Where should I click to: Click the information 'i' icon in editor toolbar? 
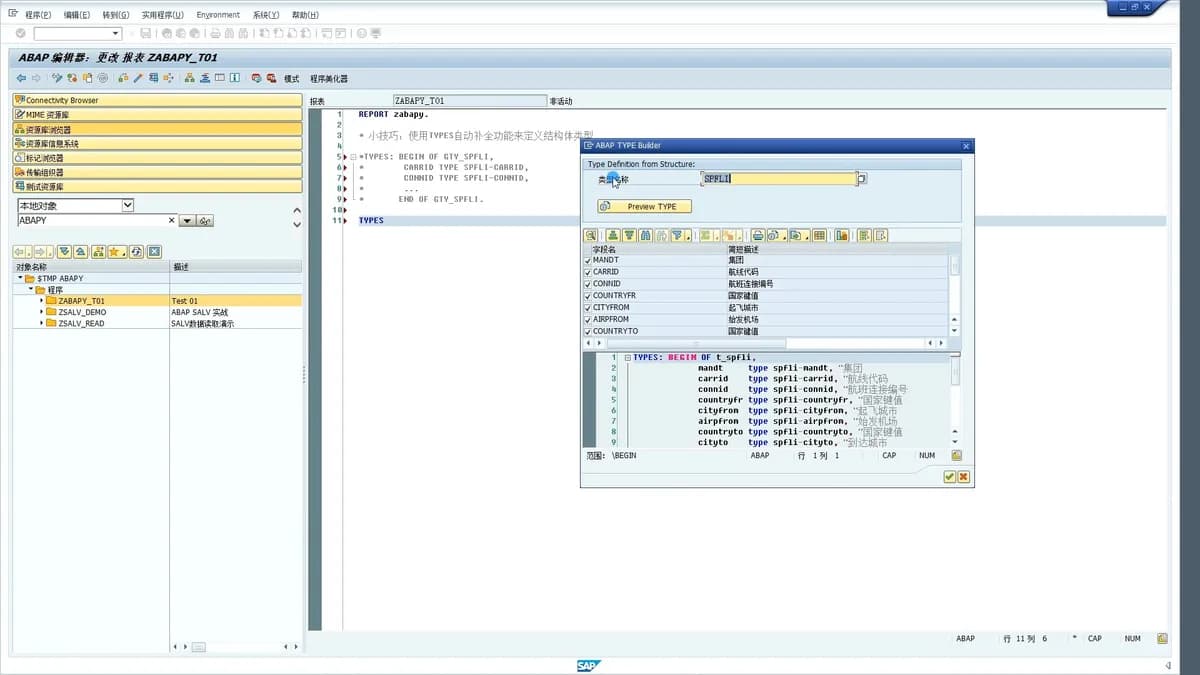234,78
